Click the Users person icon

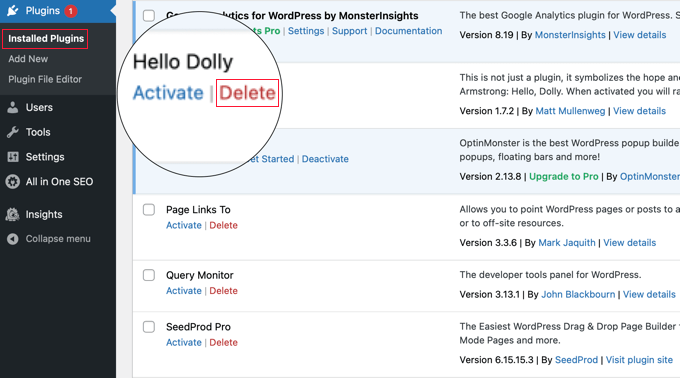click(13, 108)
